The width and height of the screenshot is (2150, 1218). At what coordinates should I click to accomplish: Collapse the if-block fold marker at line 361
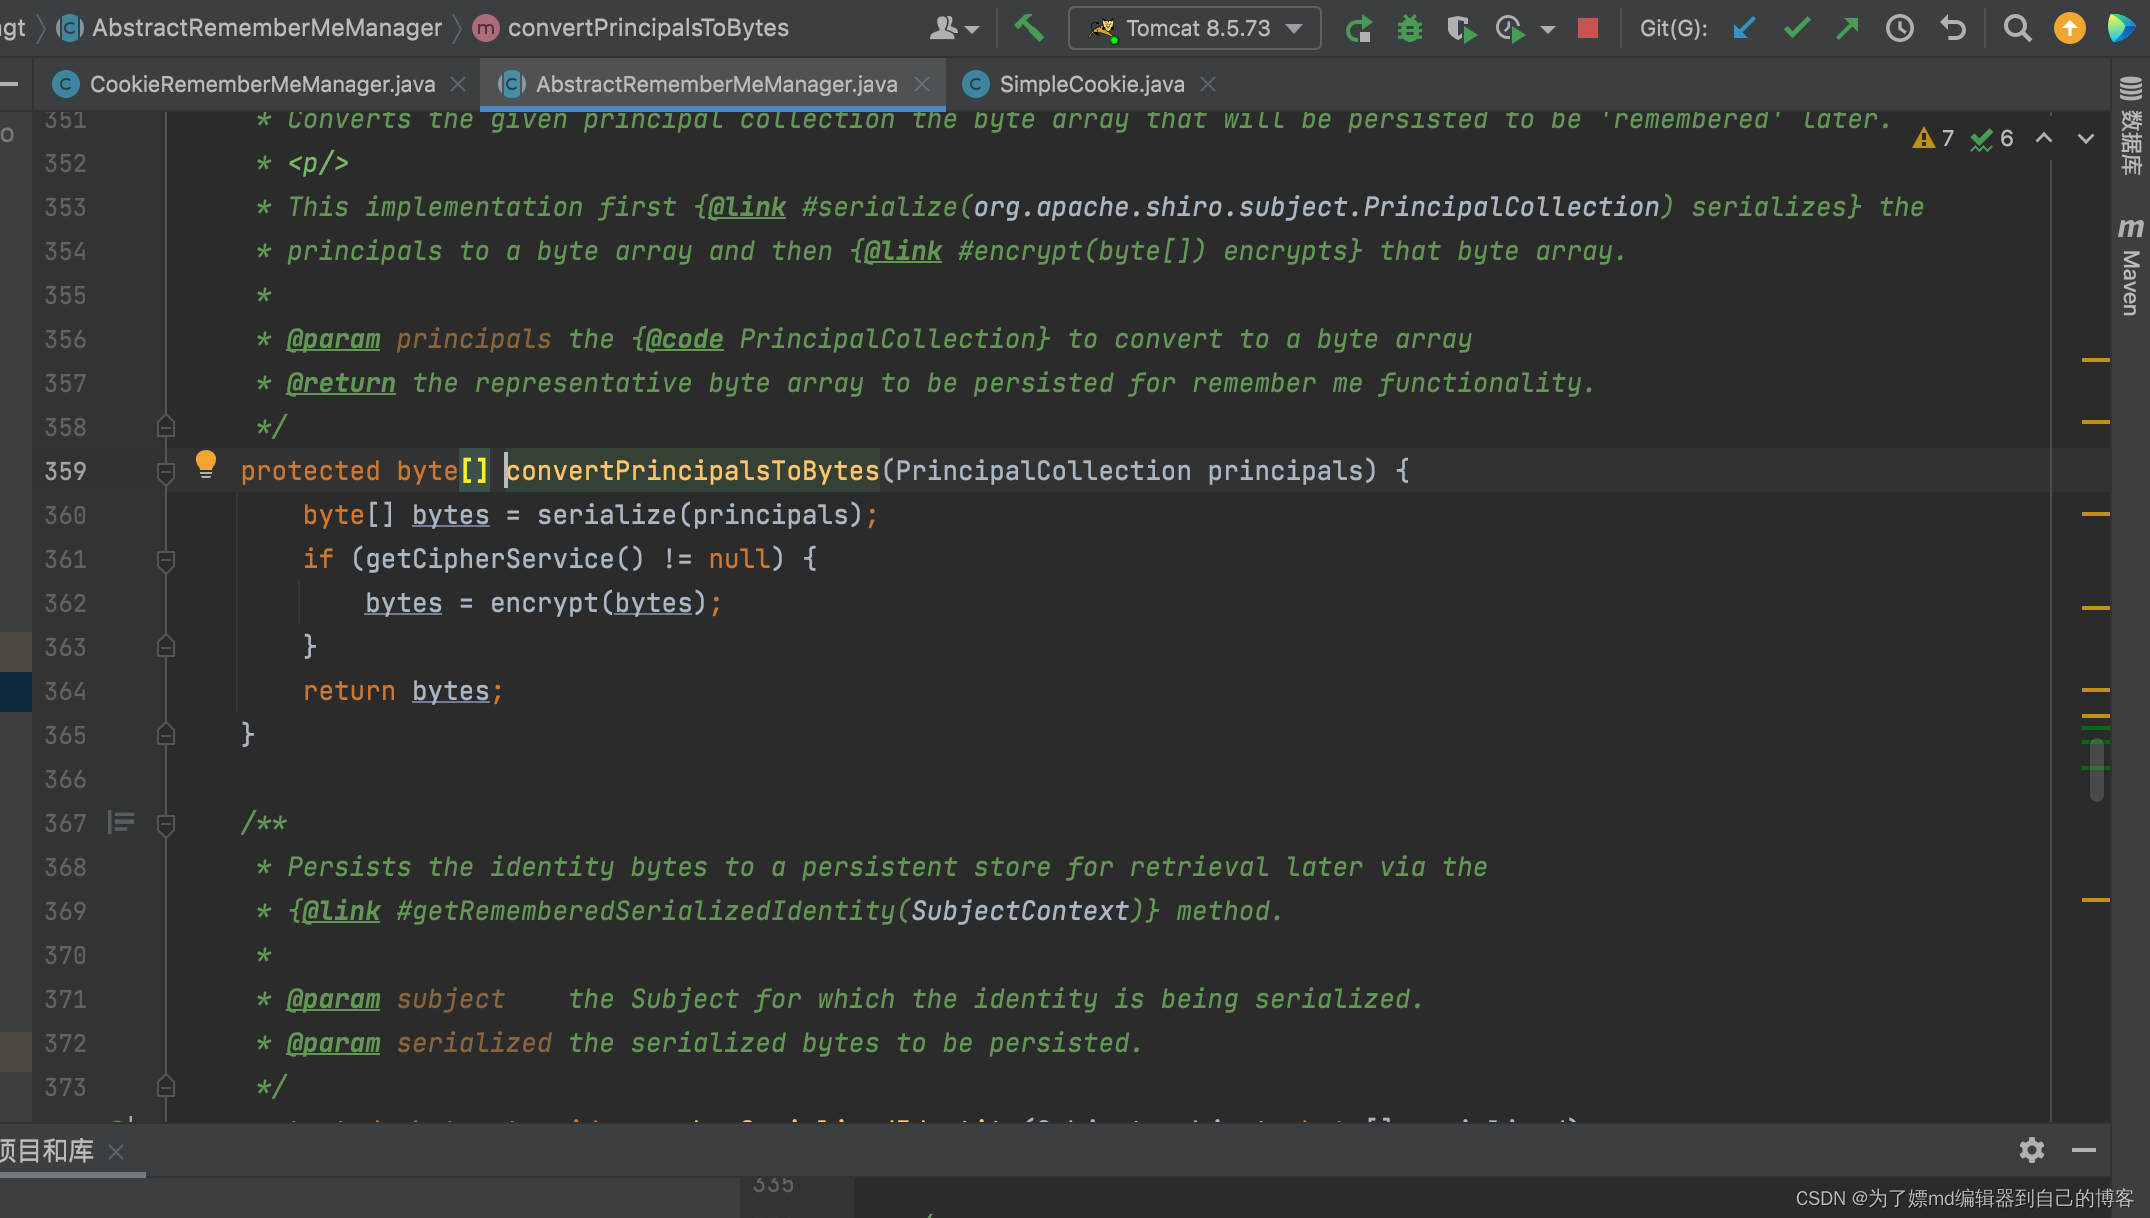click(x=166, y=559)
